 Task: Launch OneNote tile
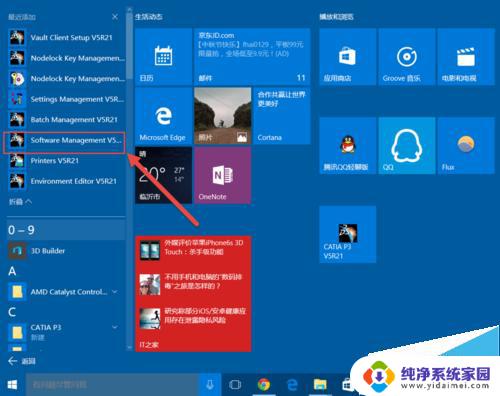[222, 175]
